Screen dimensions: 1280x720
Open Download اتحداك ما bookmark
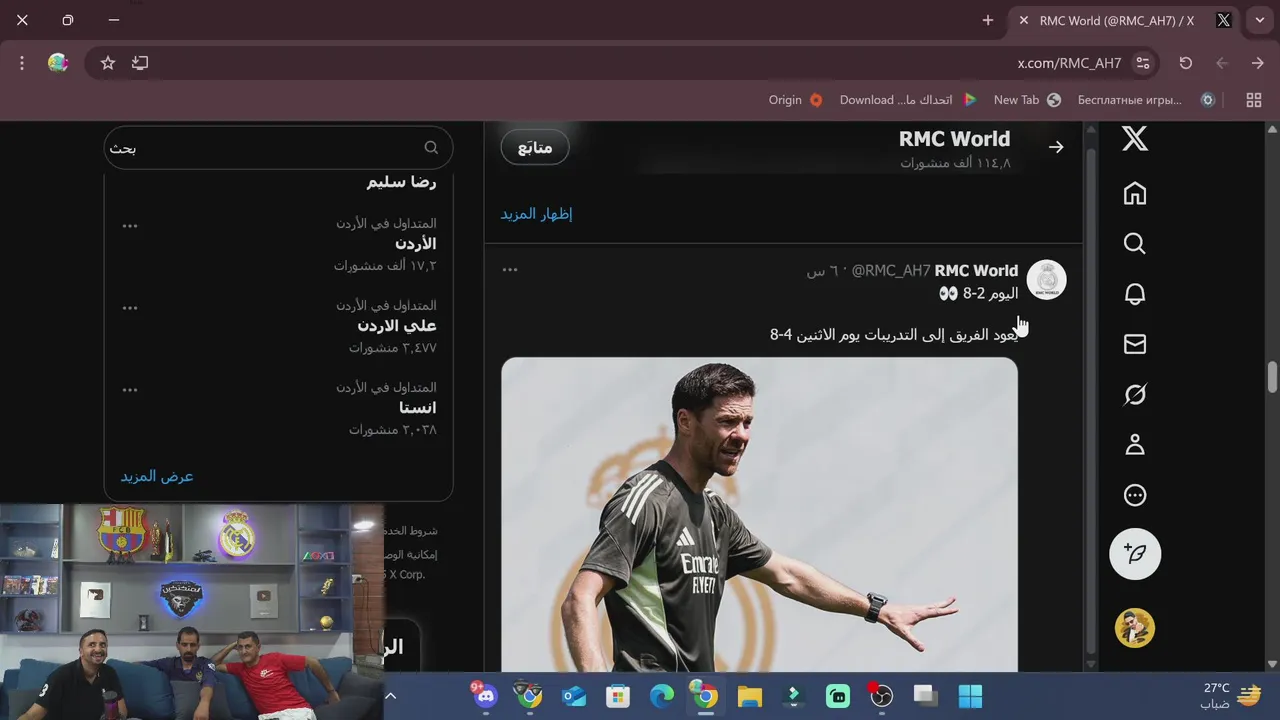908,100
